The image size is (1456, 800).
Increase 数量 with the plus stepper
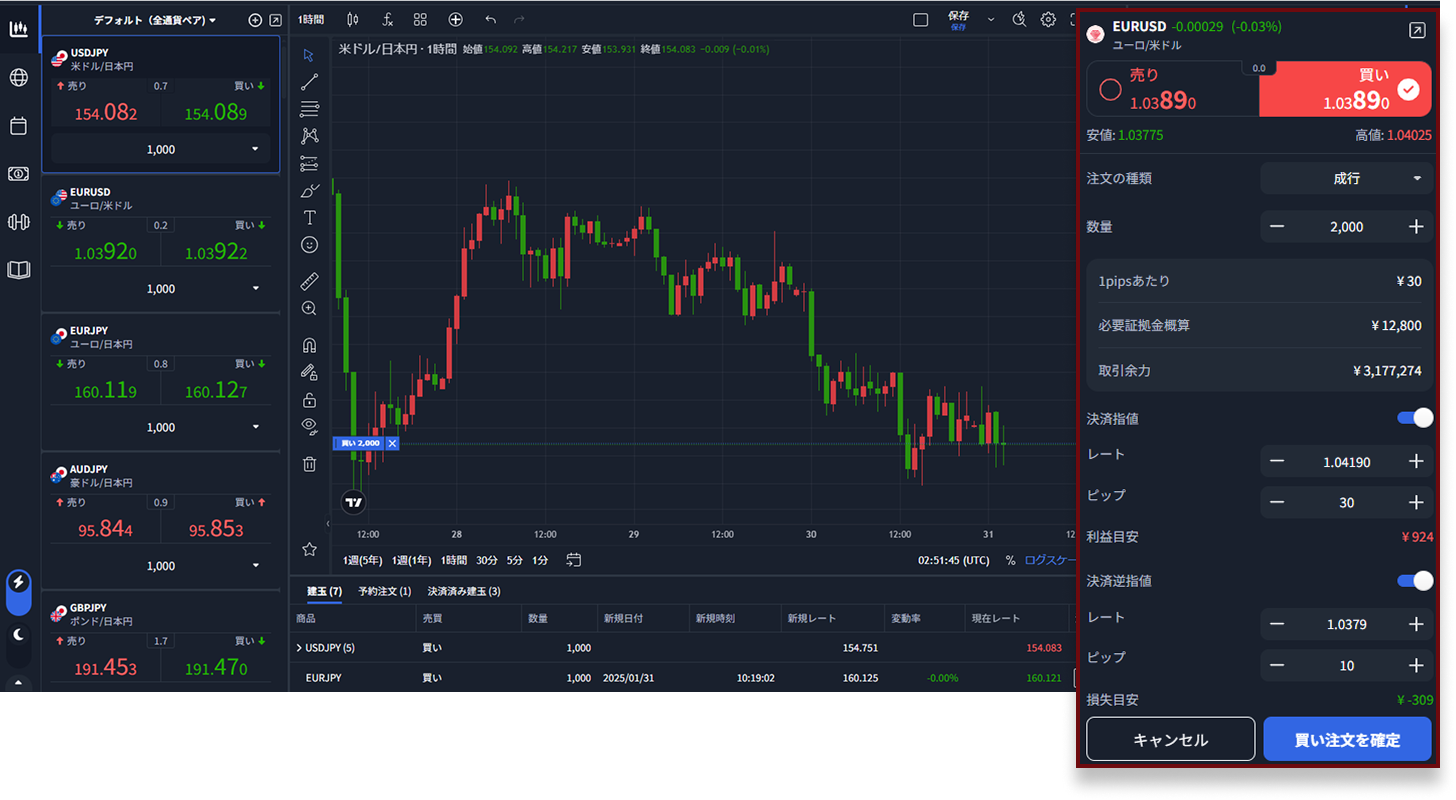(x=1416, y=227)
